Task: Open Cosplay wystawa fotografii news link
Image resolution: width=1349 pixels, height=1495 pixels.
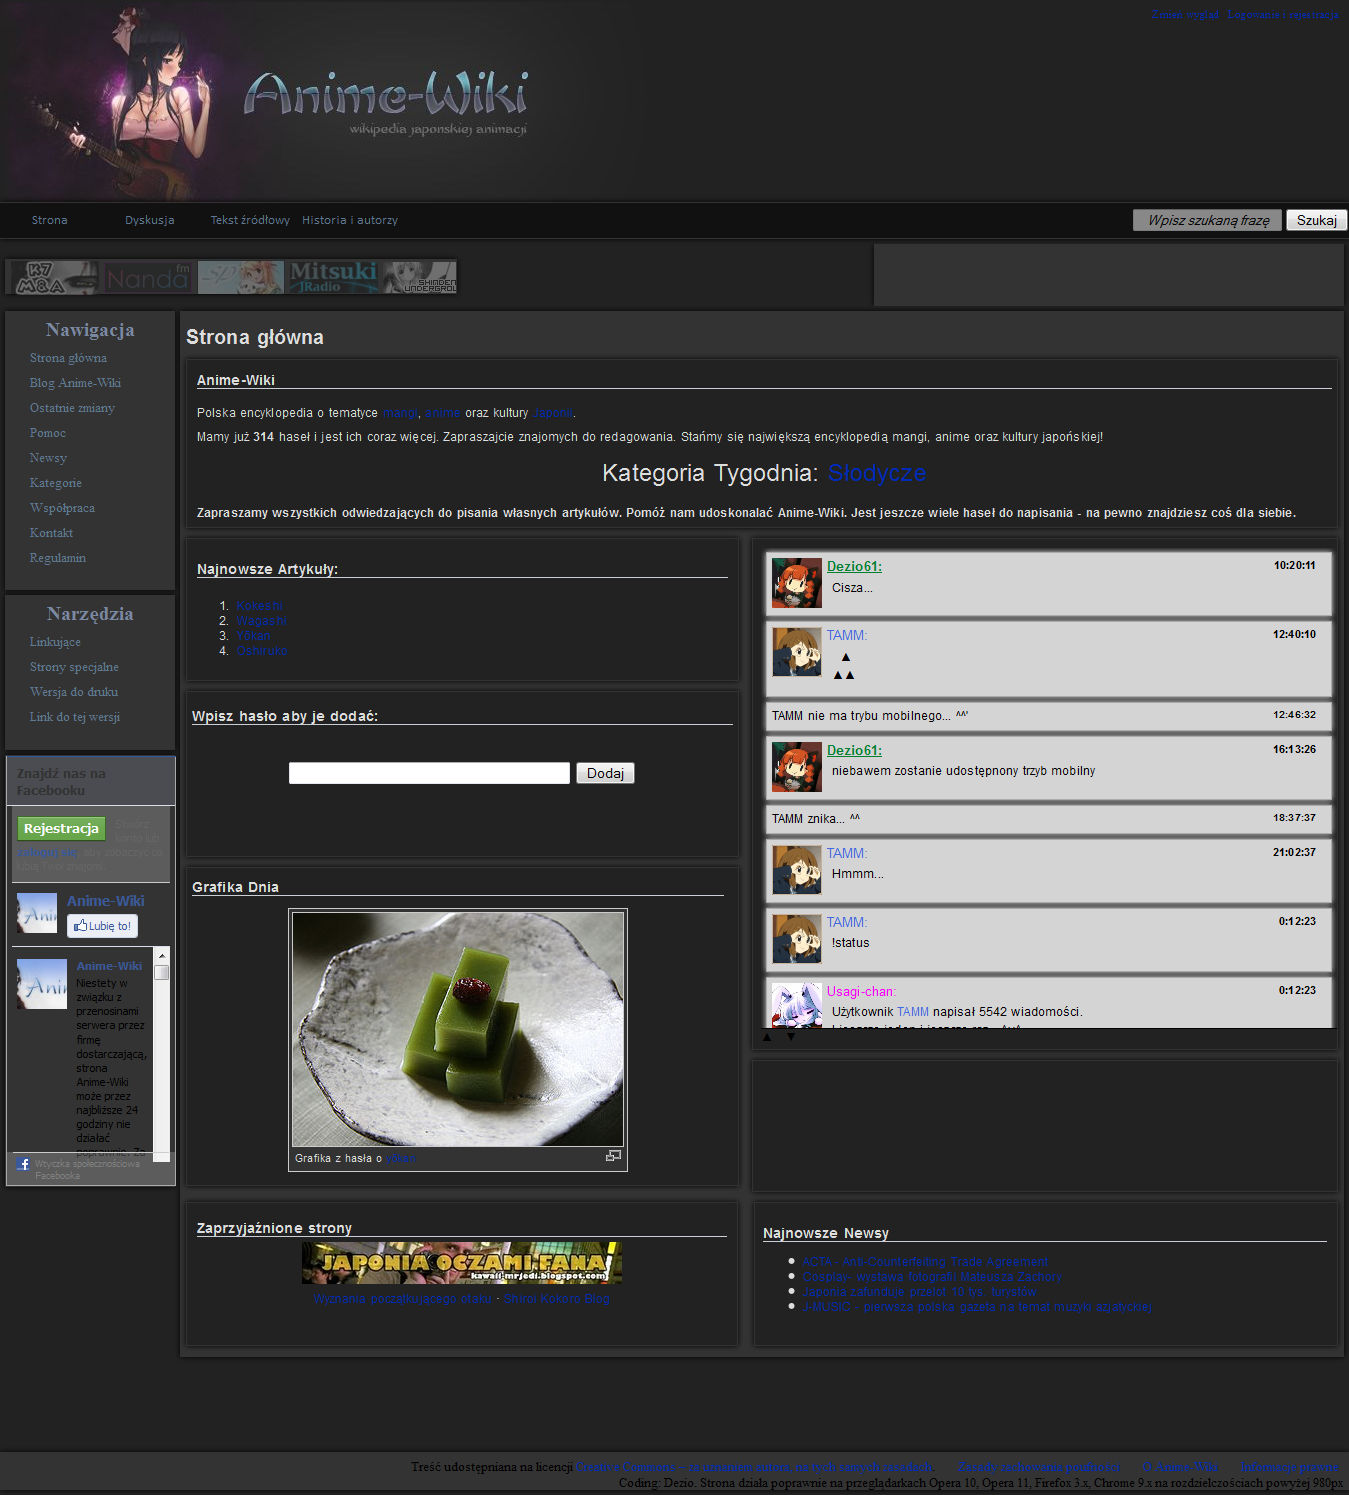Action: (932, 1277)
